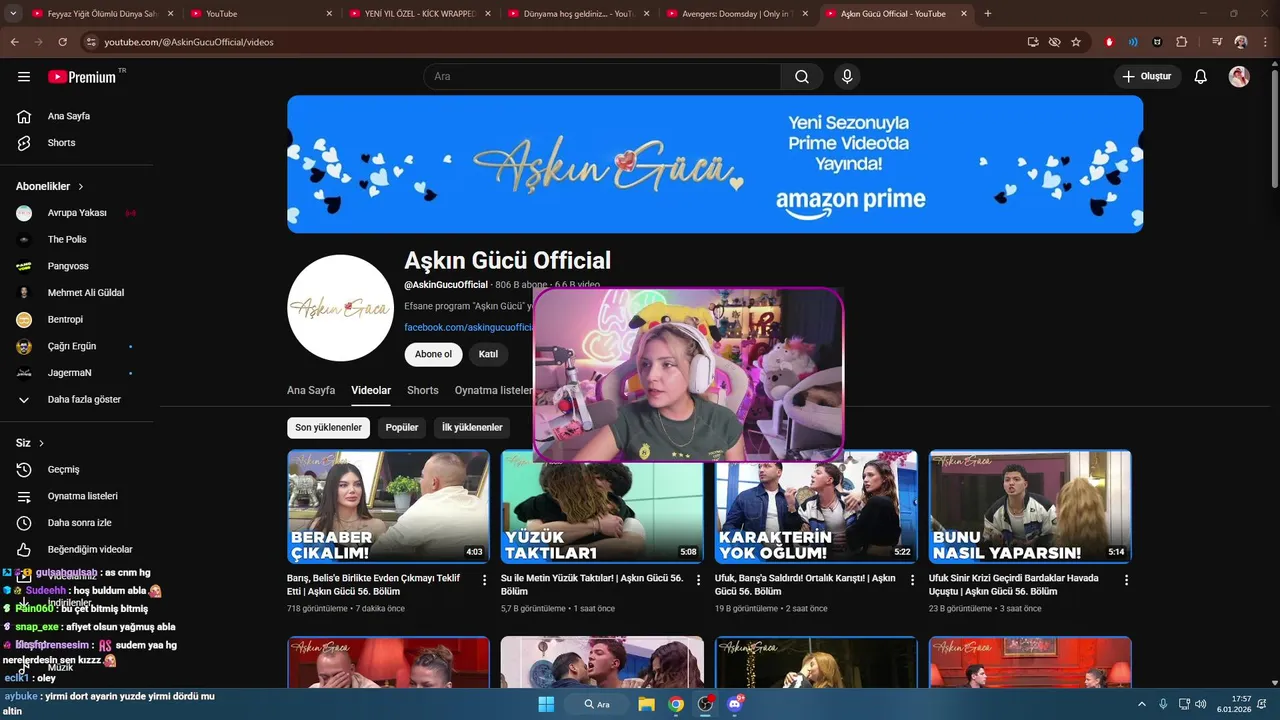The height and width of the screenshot is (720, 1280).
Task: Switch to Dünyaya hoş geldiniz browser tab
Action: click(x=580, y=14)
